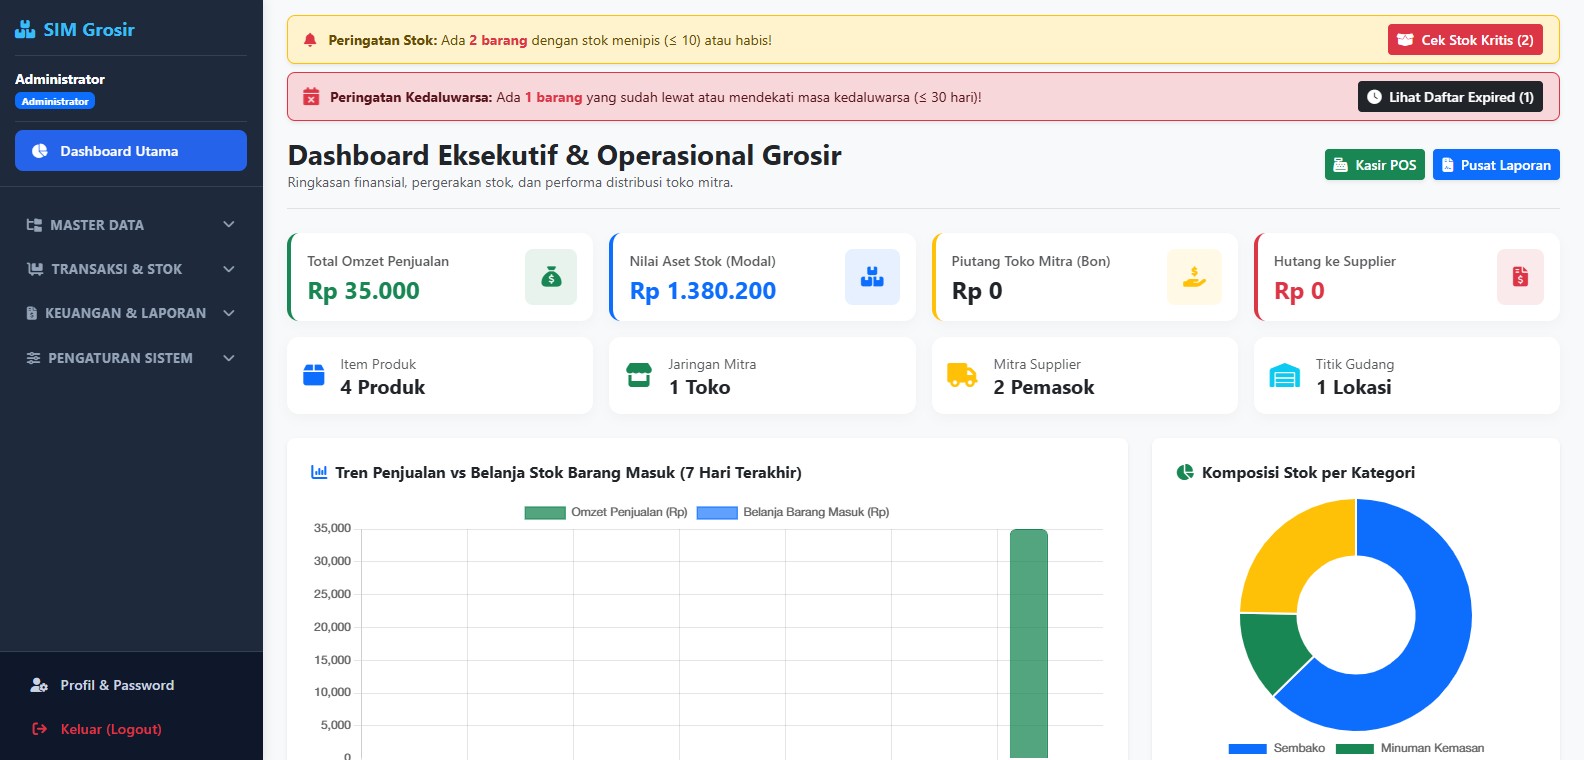This screenshot has width=1584, height=760.
Task: Click the green store icon beside Jaringan Mitra
Action: 638,375
